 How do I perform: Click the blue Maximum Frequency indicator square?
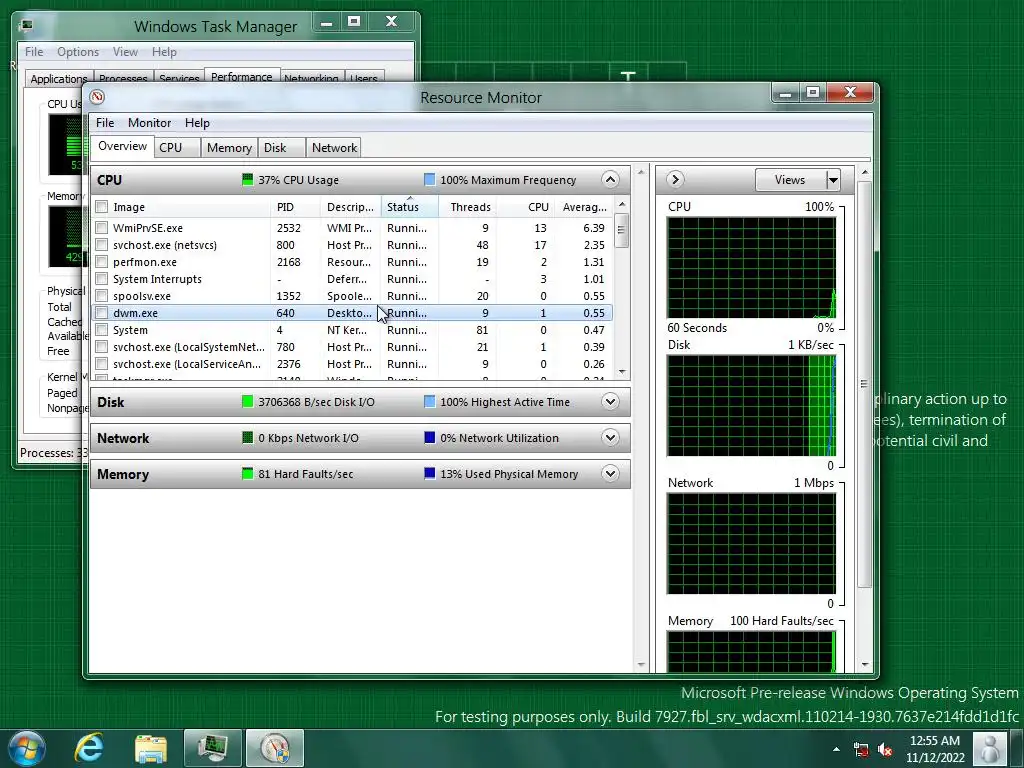429,180
